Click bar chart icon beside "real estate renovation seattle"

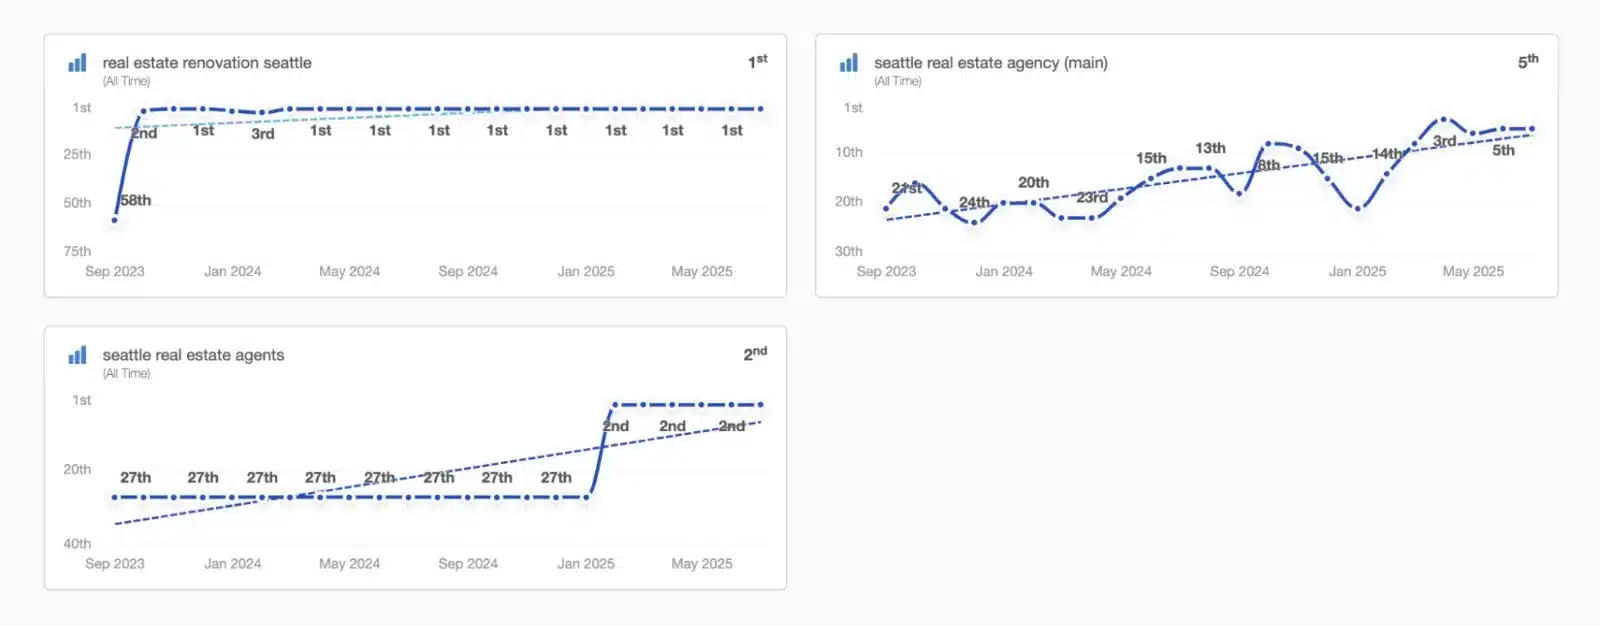pos(77,64)
